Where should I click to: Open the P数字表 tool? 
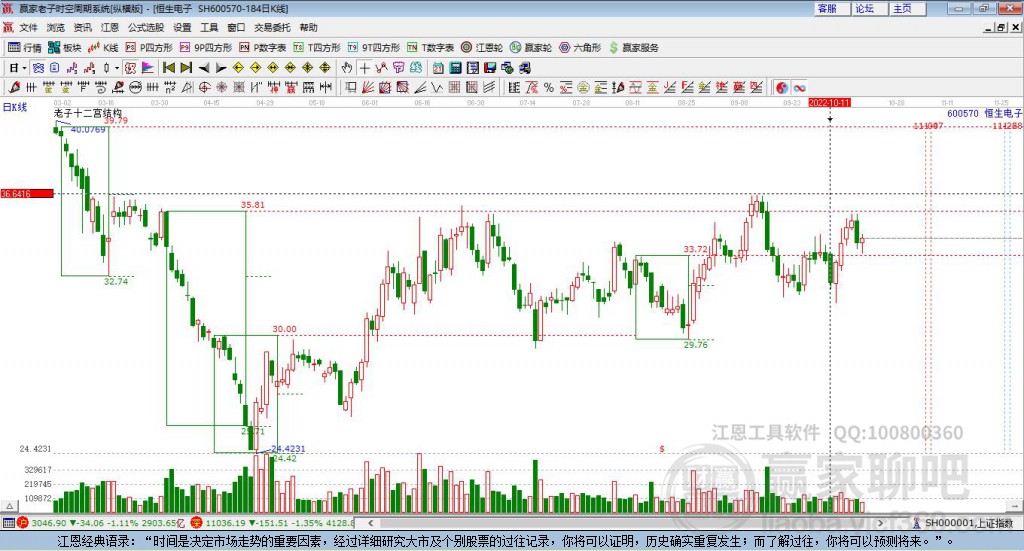click(263, 48)
